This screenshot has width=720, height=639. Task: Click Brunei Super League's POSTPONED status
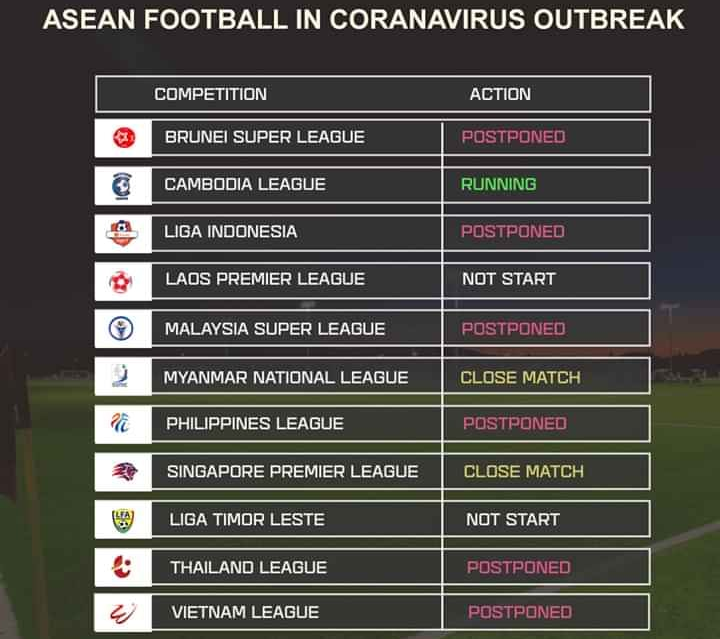(513, 137)
